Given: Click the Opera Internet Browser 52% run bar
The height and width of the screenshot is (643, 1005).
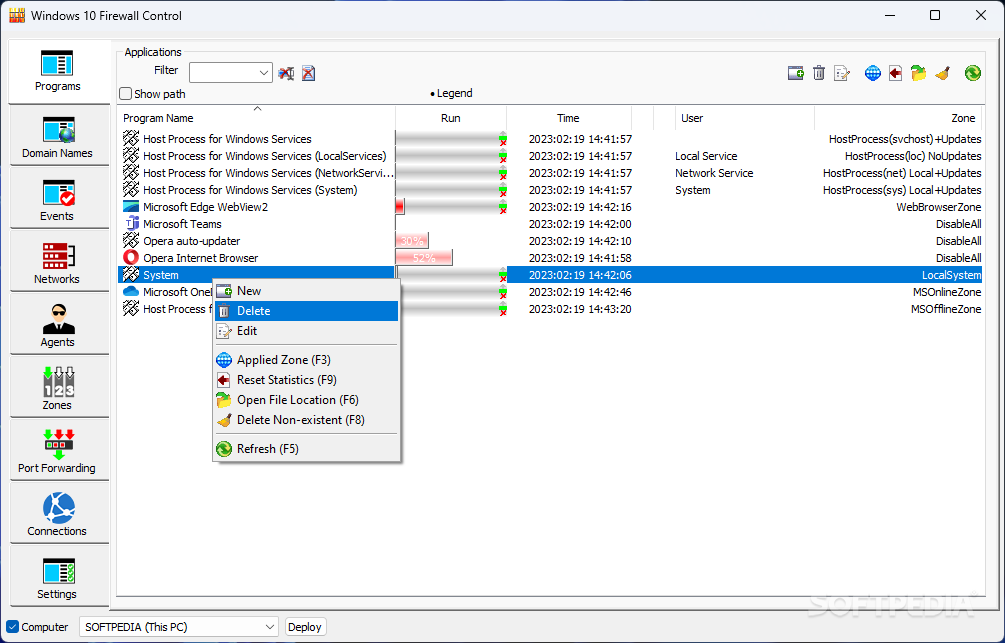Looking at the screenshot, I should pyautogui.click(x=424, y=258).
